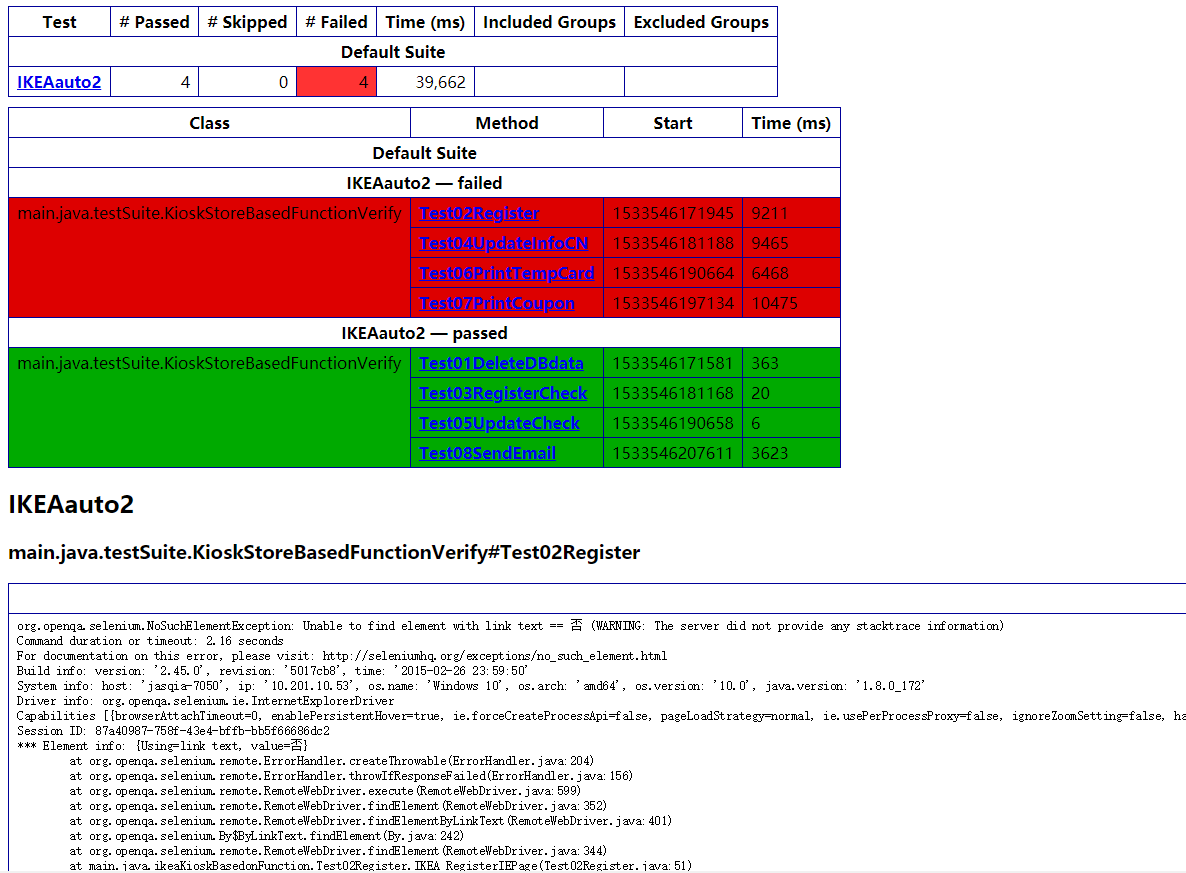Open the Test04UpdateInfoCN method link

504,244
